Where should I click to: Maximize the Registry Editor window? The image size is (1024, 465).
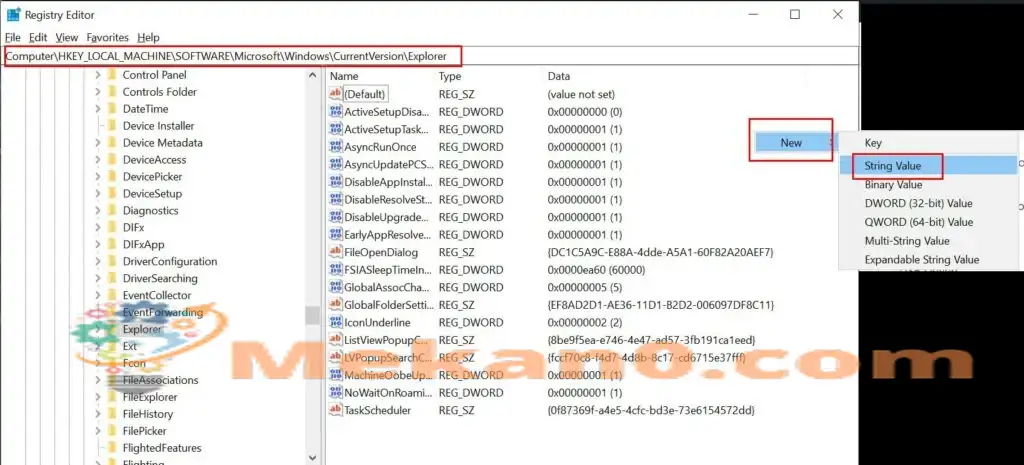click(x=795, y=14)
